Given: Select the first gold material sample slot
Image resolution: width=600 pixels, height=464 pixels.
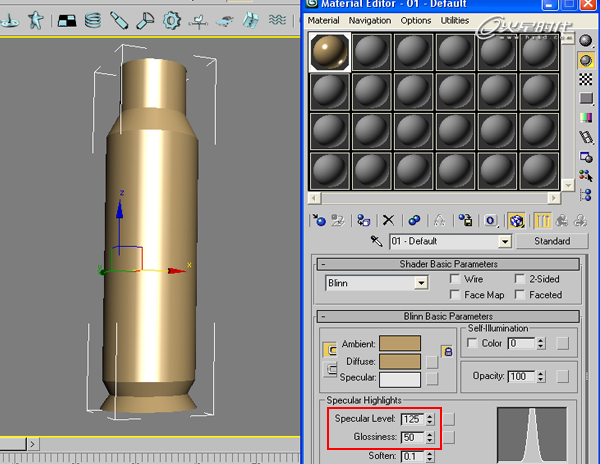Looking at the screenshot, I should pyautogui.click(x=329, y=52).
